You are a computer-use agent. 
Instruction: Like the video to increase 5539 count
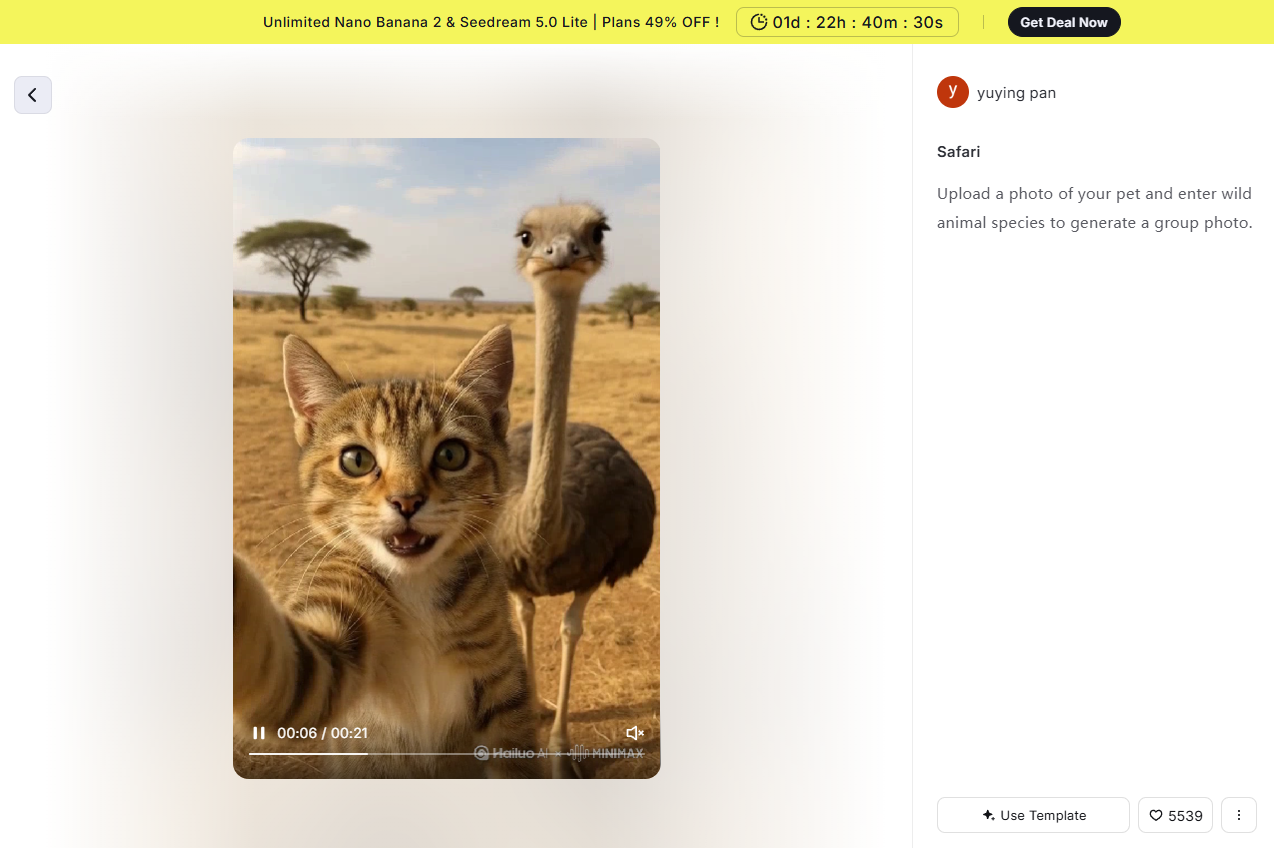coord(1175,815)
